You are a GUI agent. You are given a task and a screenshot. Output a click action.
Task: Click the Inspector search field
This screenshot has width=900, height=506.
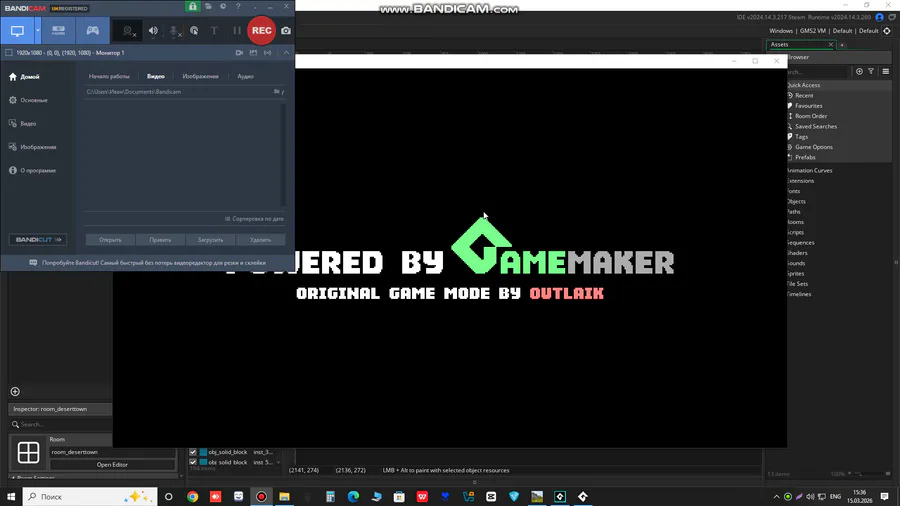pos(60,425)
